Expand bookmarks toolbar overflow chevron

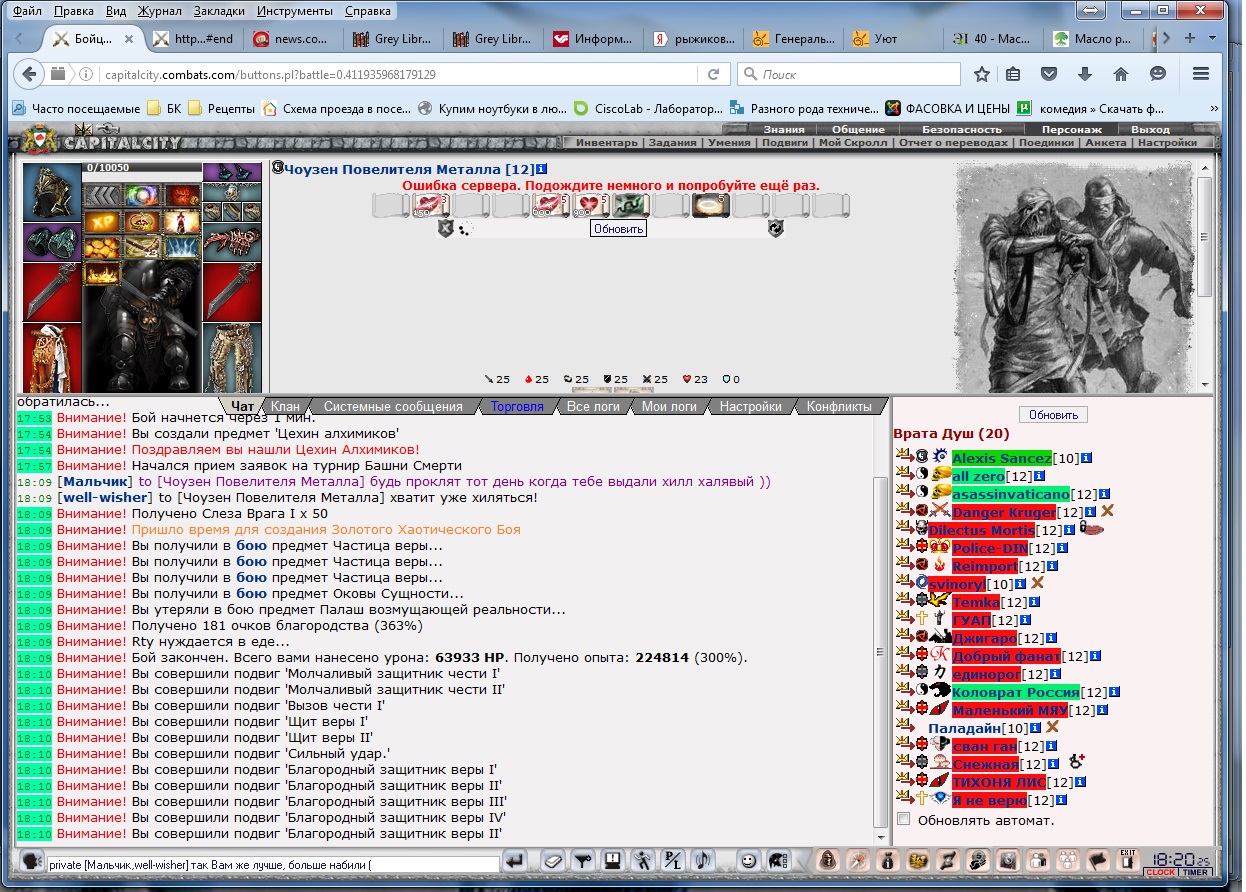coord(1213,108)
